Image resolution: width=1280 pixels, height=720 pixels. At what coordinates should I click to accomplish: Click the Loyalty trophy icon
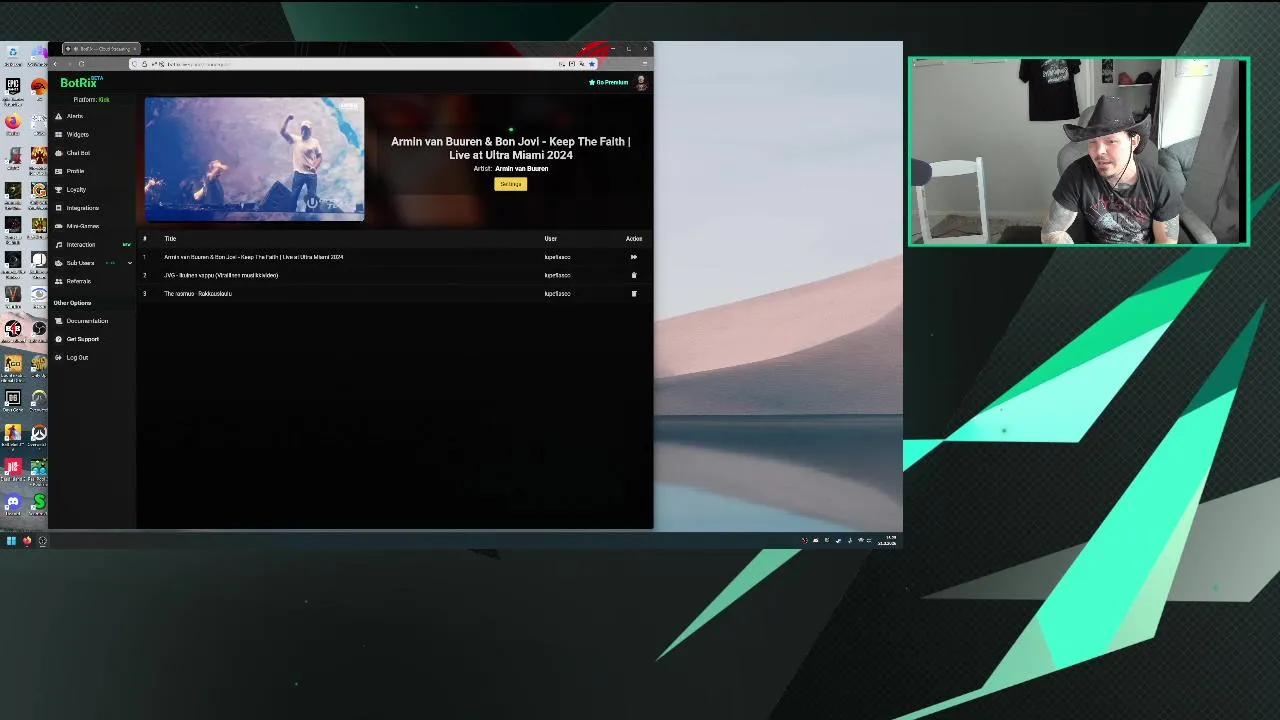(59, 189)
